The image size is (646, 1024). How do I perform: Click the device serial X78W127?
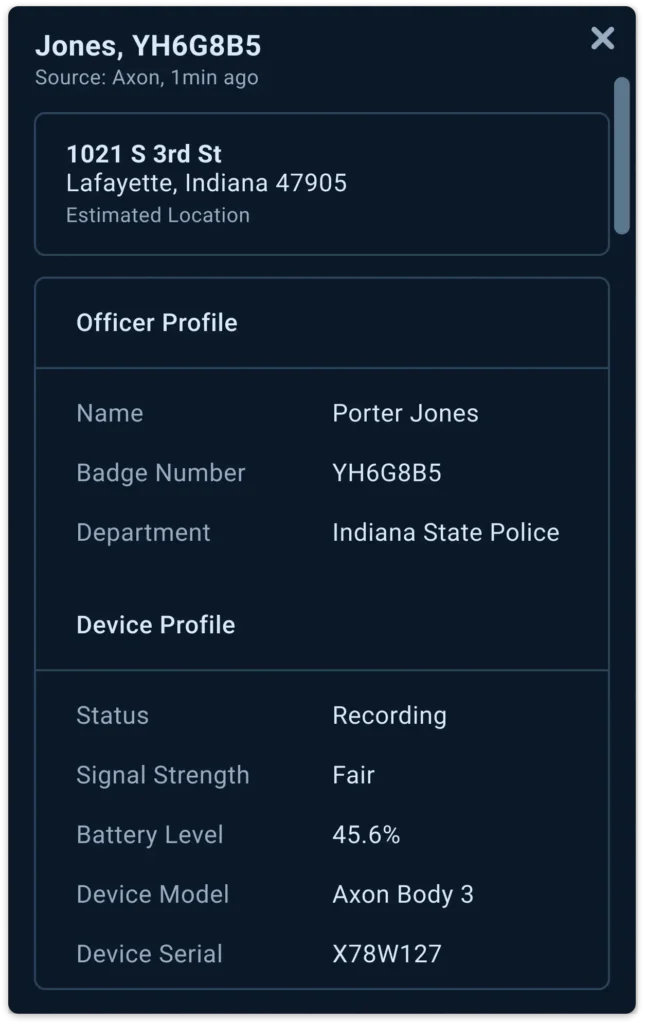tap(387, 953)
